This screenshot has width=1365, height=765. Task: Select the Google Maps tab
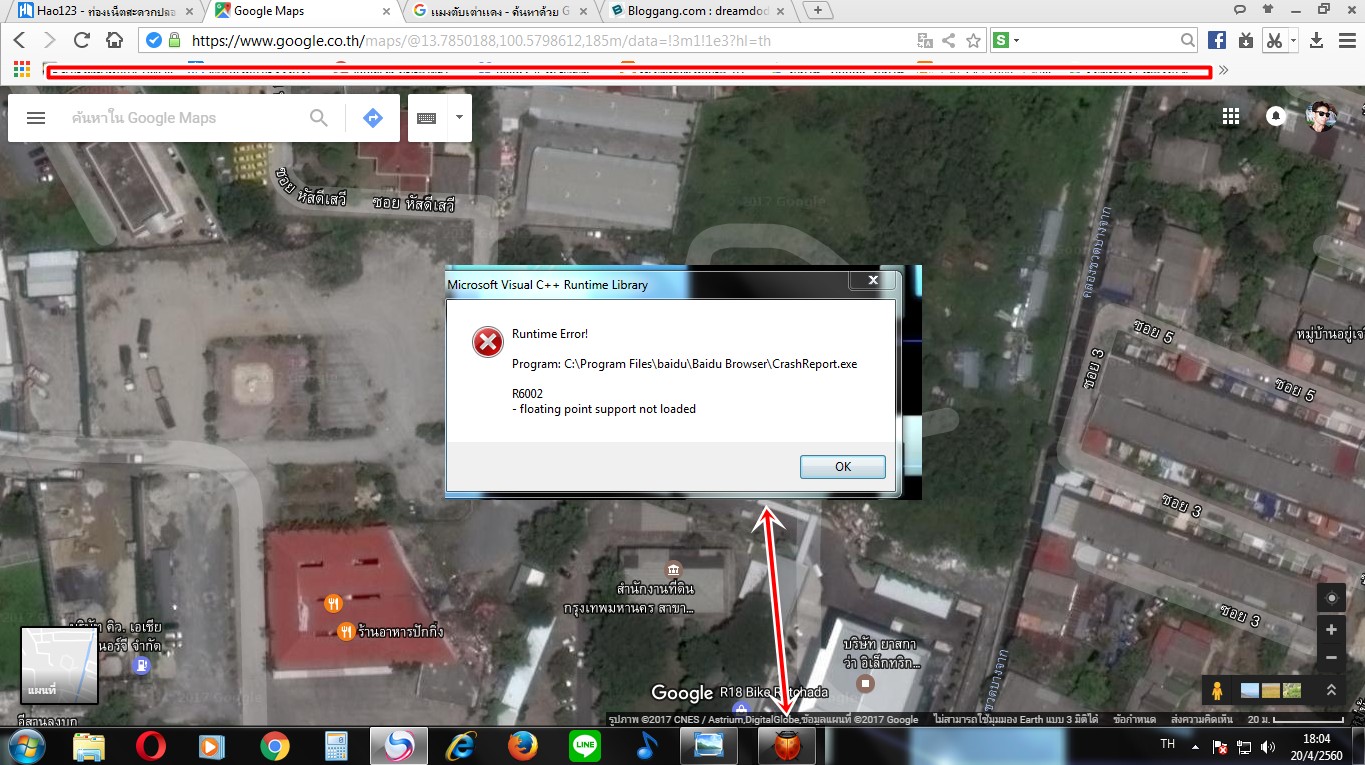tap(302, 11)
